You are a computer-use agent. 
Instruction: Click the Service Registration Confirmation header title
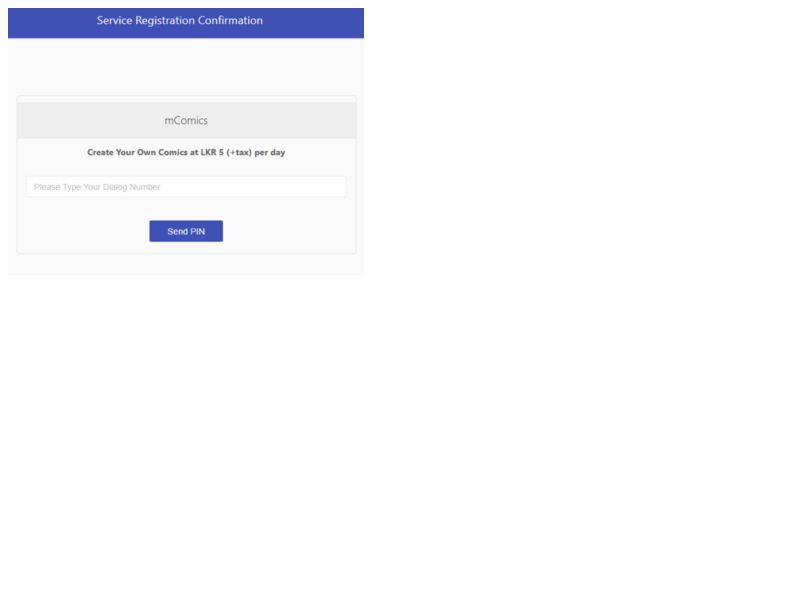180,20
